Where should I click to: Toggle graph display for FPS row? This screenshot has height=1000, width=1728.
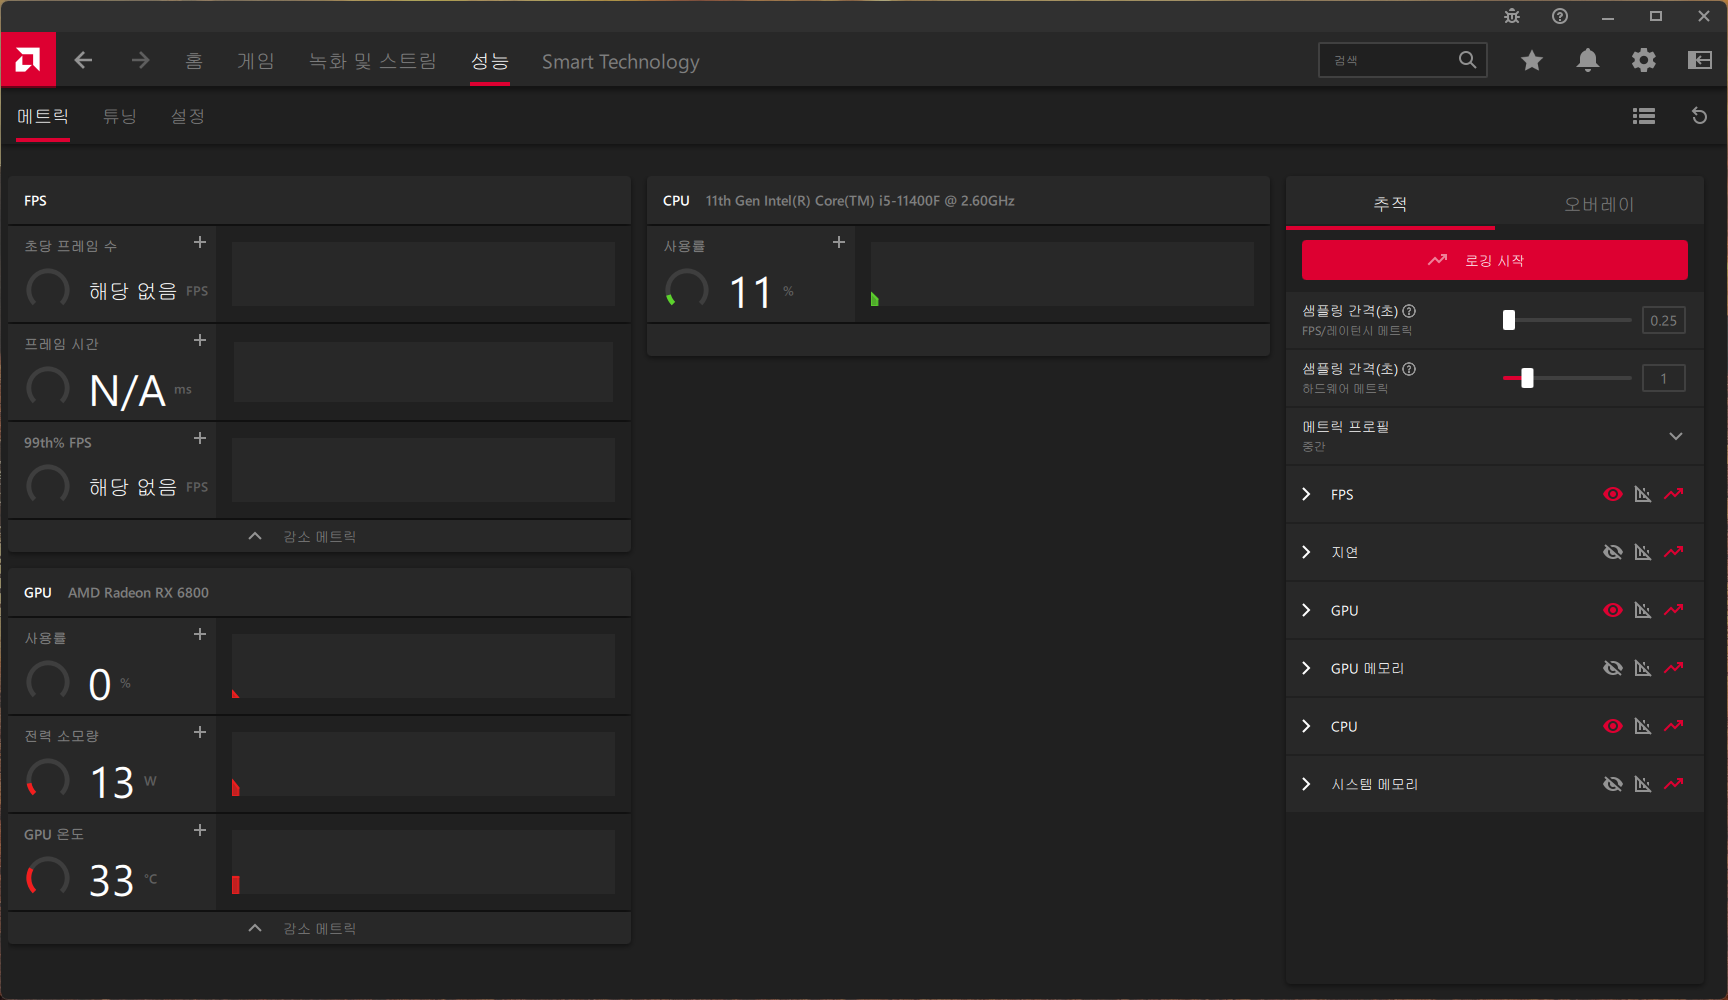pos(1643,494)
